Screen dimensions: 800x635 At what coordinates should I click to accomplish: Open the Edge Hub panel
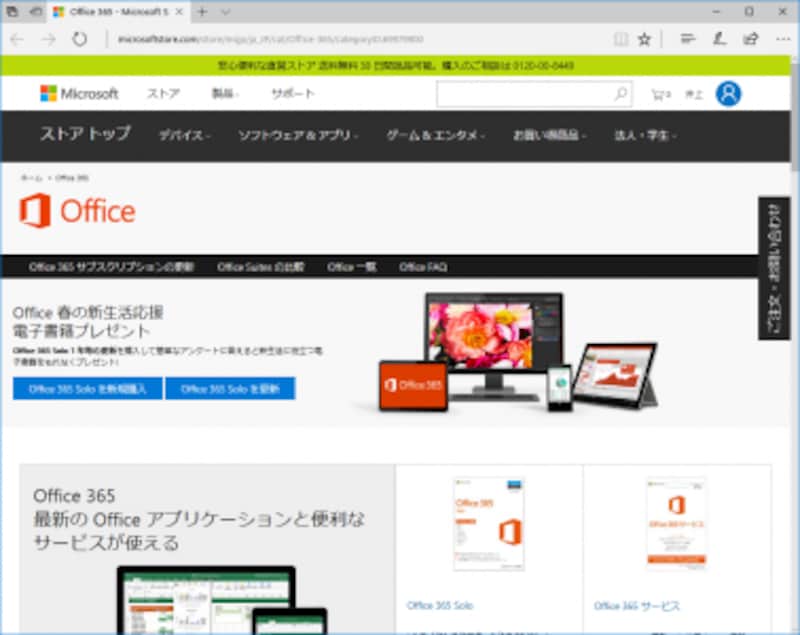pyautogui.click(x=688, y=39)
